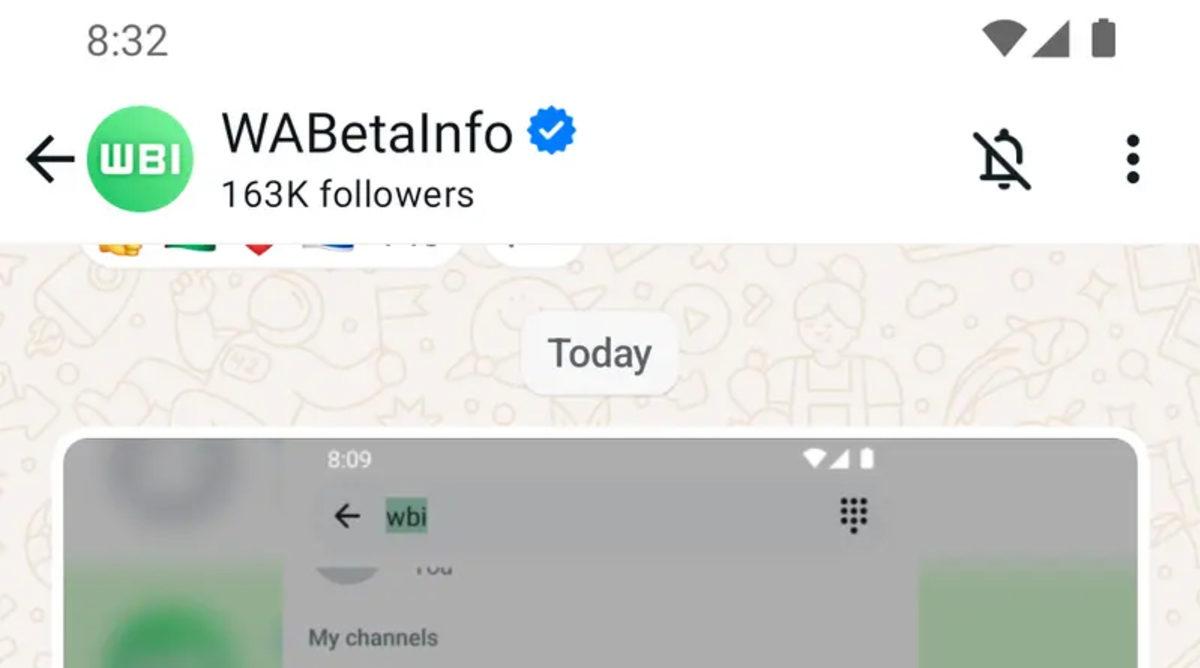Tap the WBI channel avatar
Image resolution: width=1200 pixels, height=668 pixels.
point(142,158)
